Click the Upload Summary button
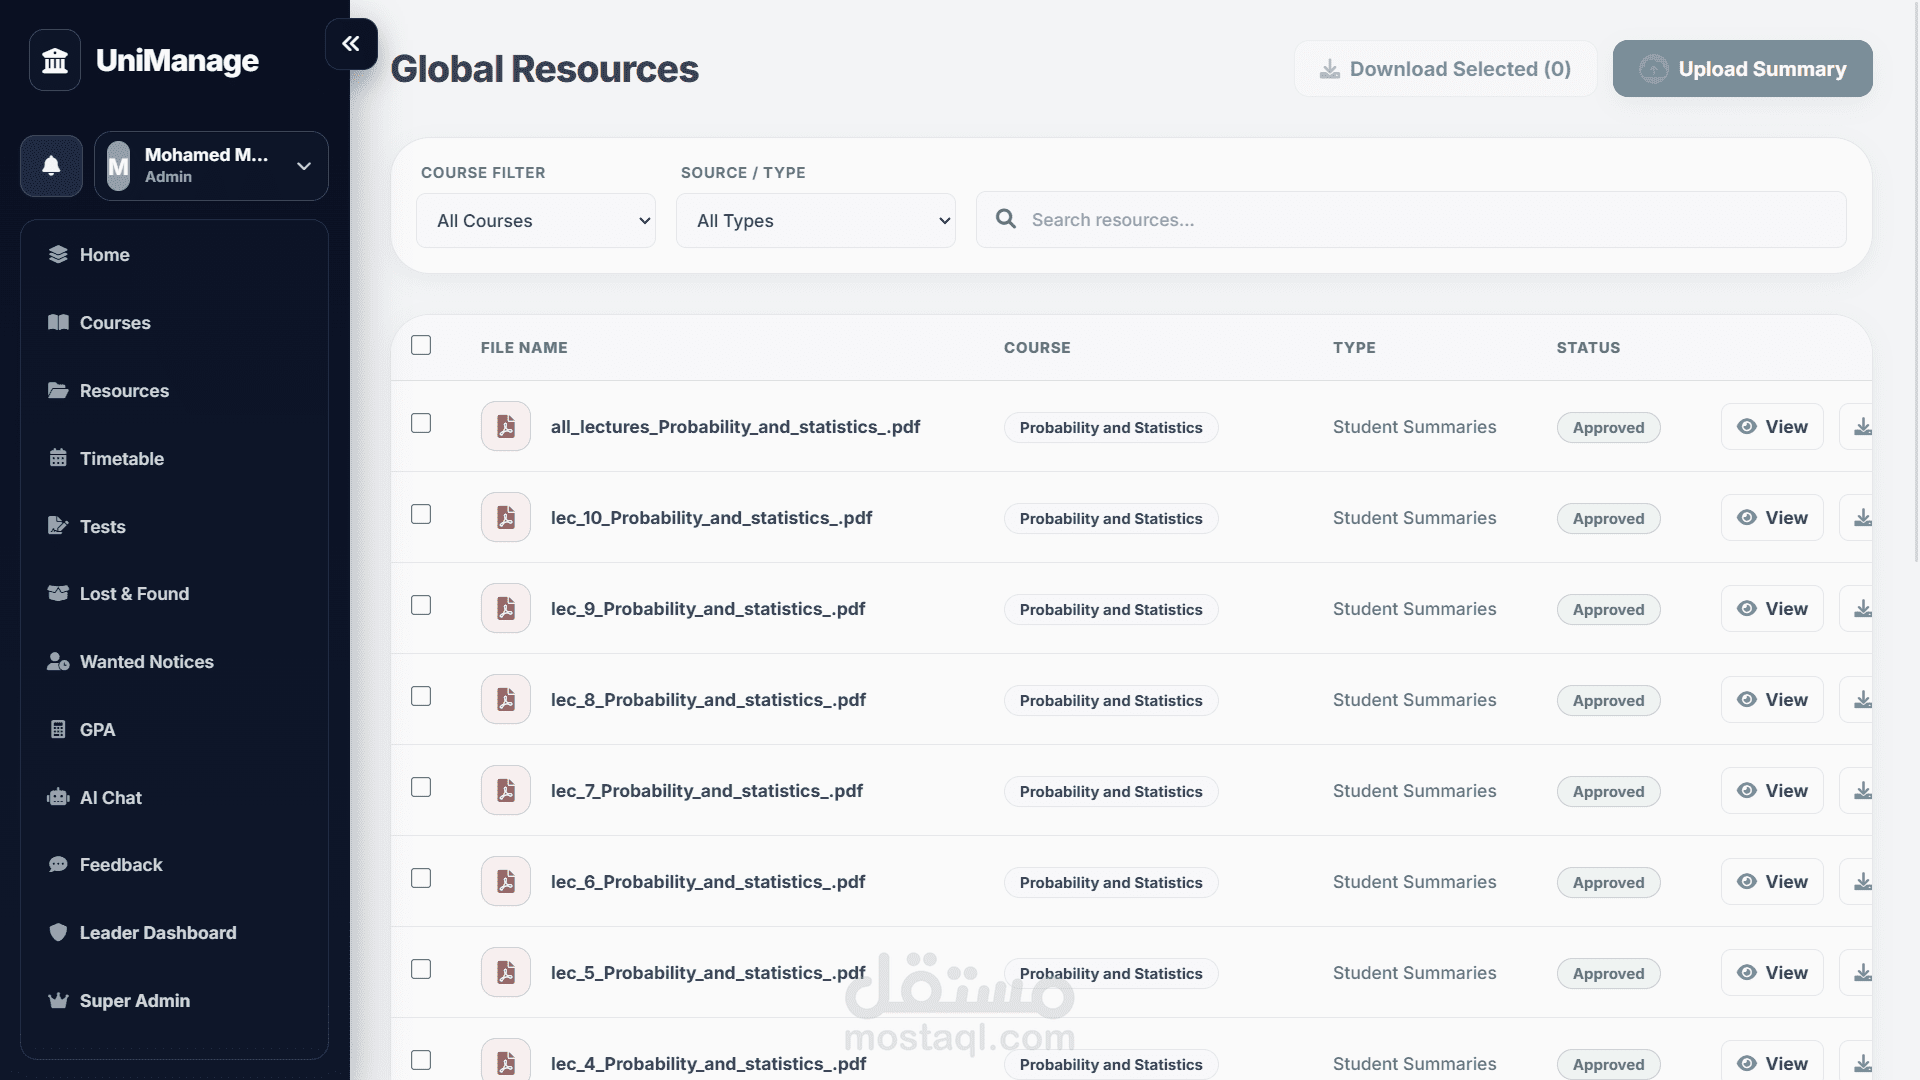 pyautogui.click(x=1742, y=69)
